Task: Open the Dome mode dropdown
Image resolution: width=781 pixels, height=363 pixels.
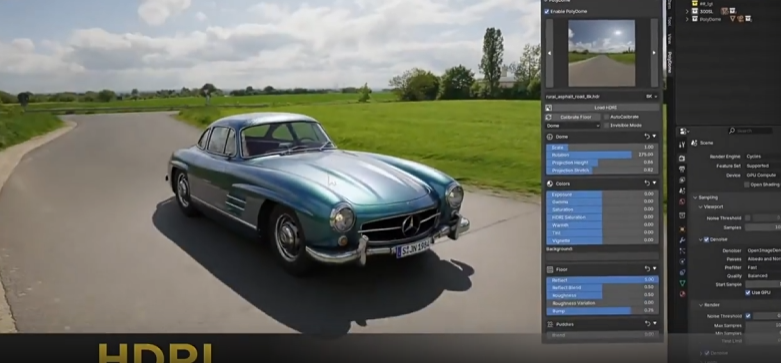Action: (x=573, y=126)
